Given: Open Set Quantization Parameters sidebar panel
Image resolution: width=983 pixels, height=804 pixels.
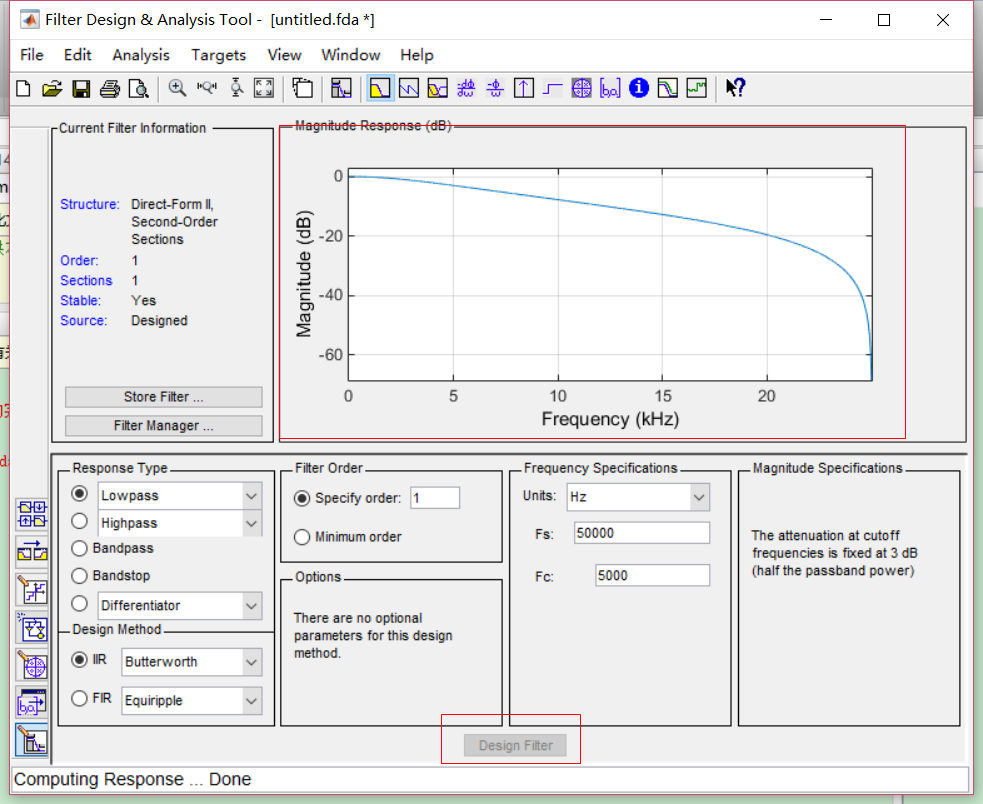Looking at the screenshot, I should point(32,590).
